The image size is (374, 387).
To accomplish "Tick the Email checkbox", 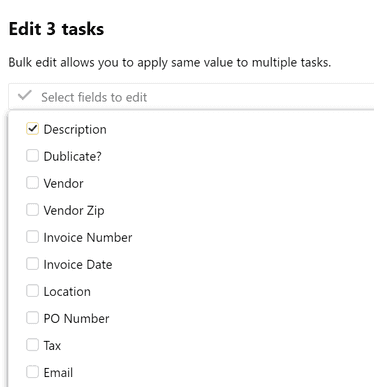I will 32,372.
